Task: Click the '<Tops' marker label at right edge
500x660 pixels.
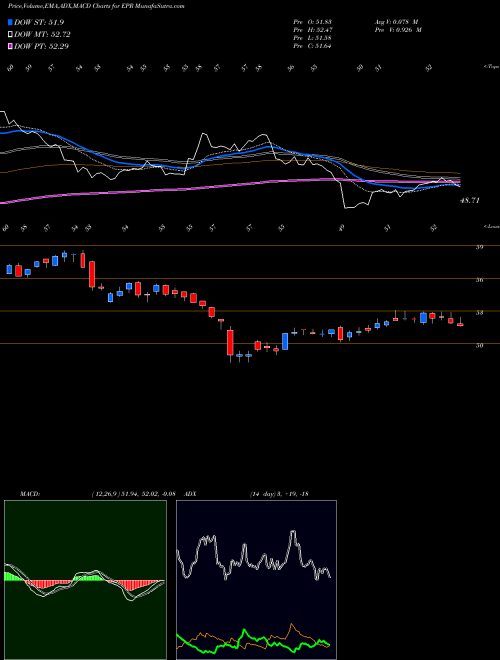Action: coord(492,67)
